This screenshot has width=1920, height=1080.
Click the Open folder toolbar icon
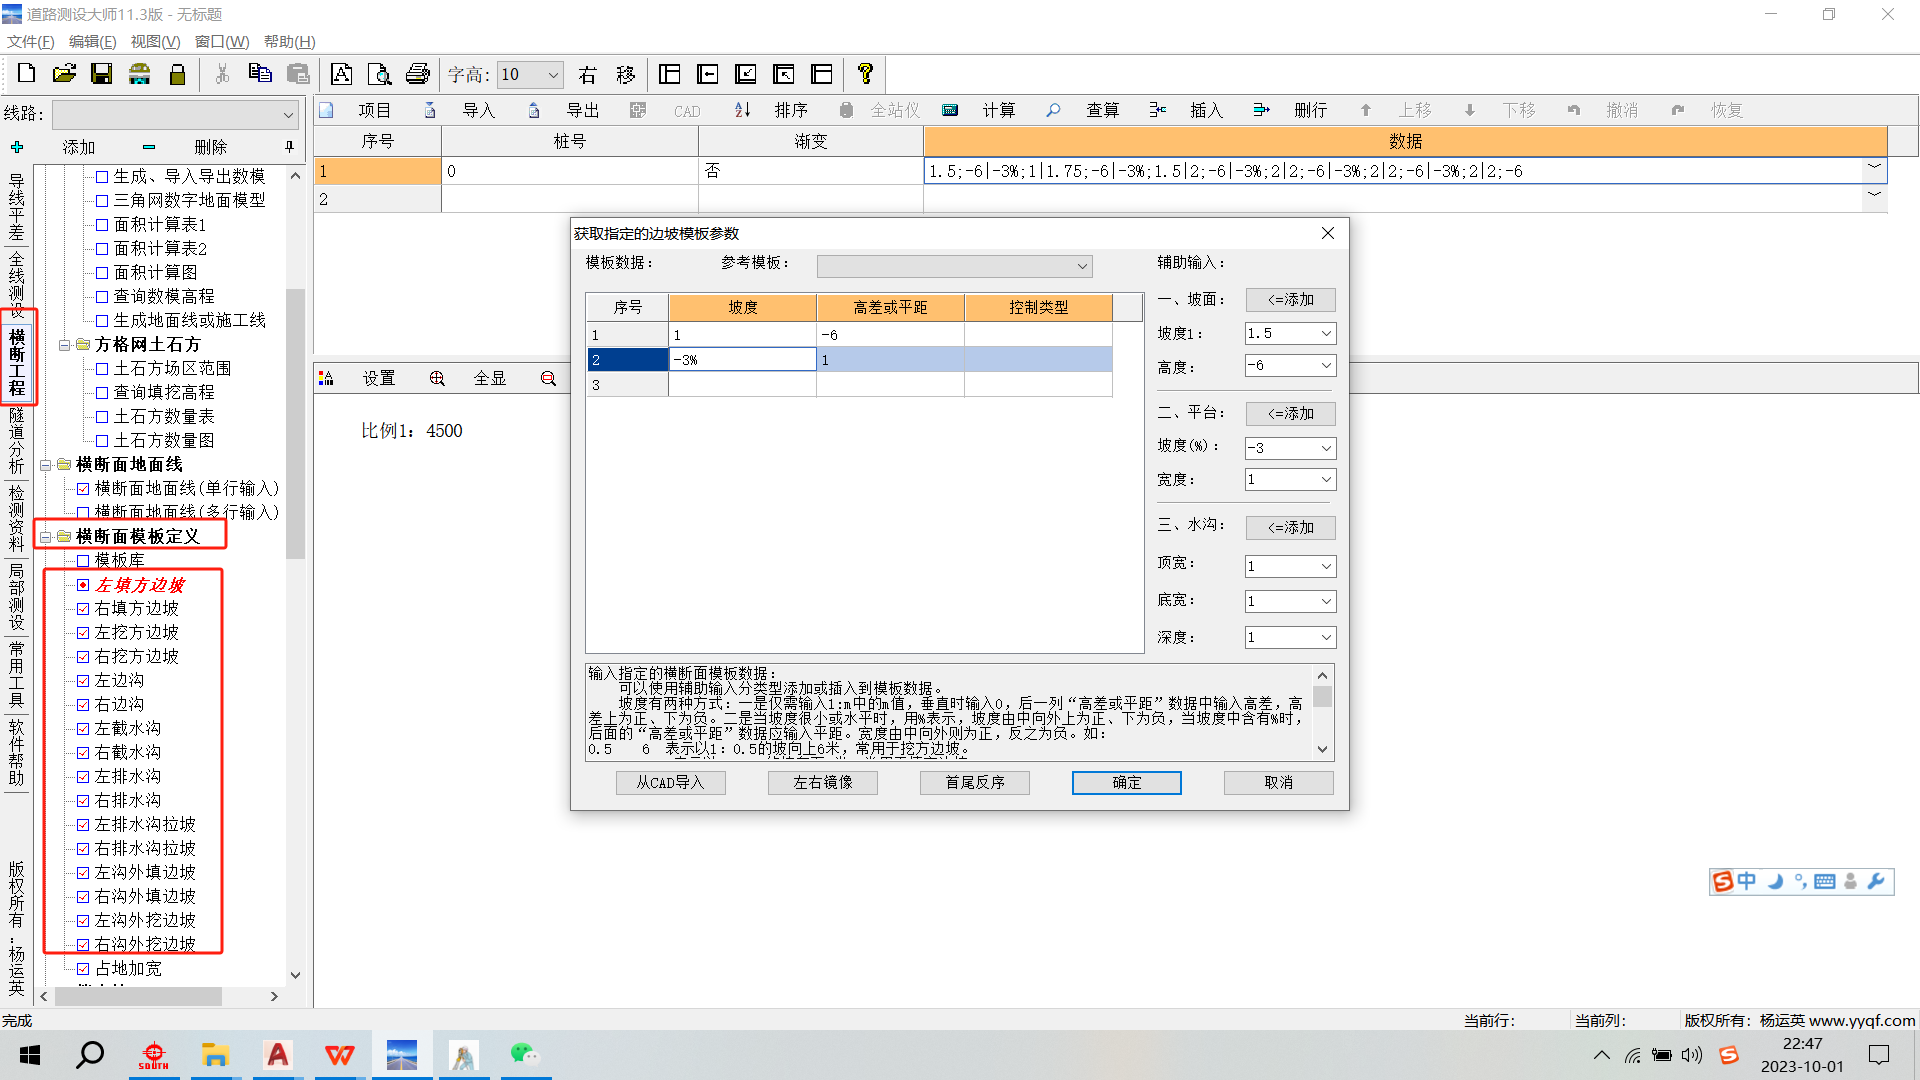[x=64, y=74]
